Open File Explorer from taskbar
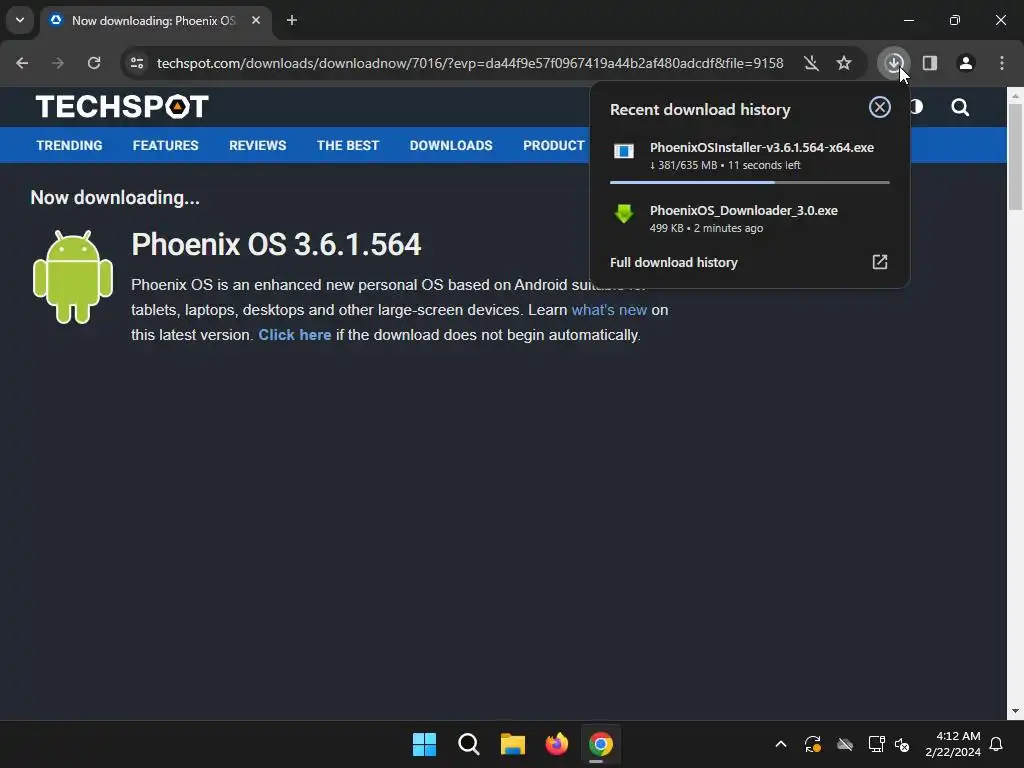 [513, 744]
